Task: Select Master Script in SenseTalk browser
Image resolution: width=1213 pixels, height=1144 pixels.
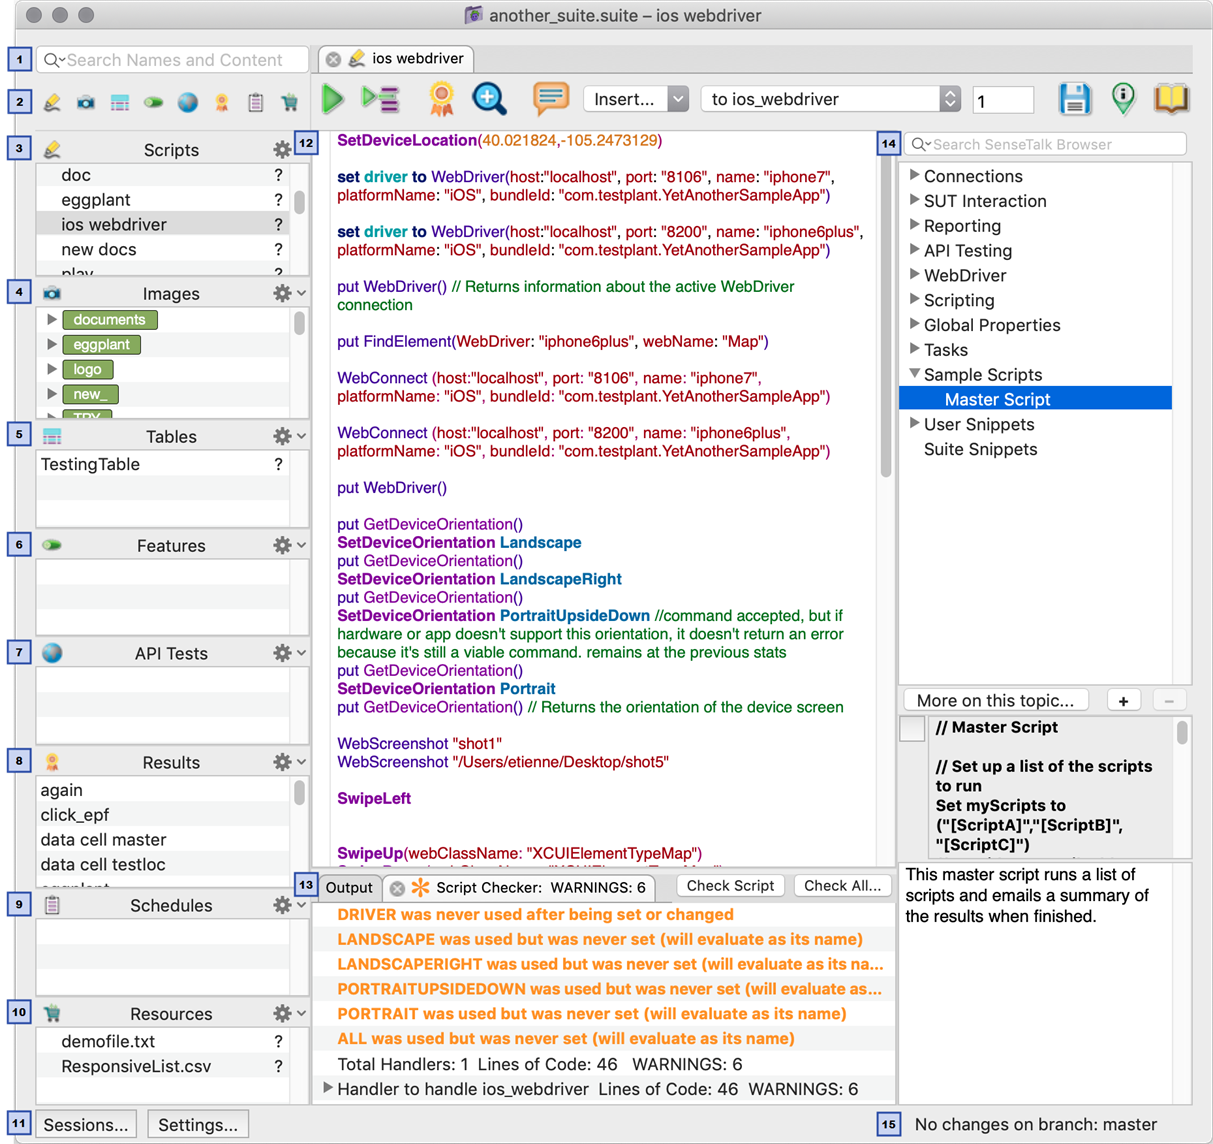Action: point(997,399)
